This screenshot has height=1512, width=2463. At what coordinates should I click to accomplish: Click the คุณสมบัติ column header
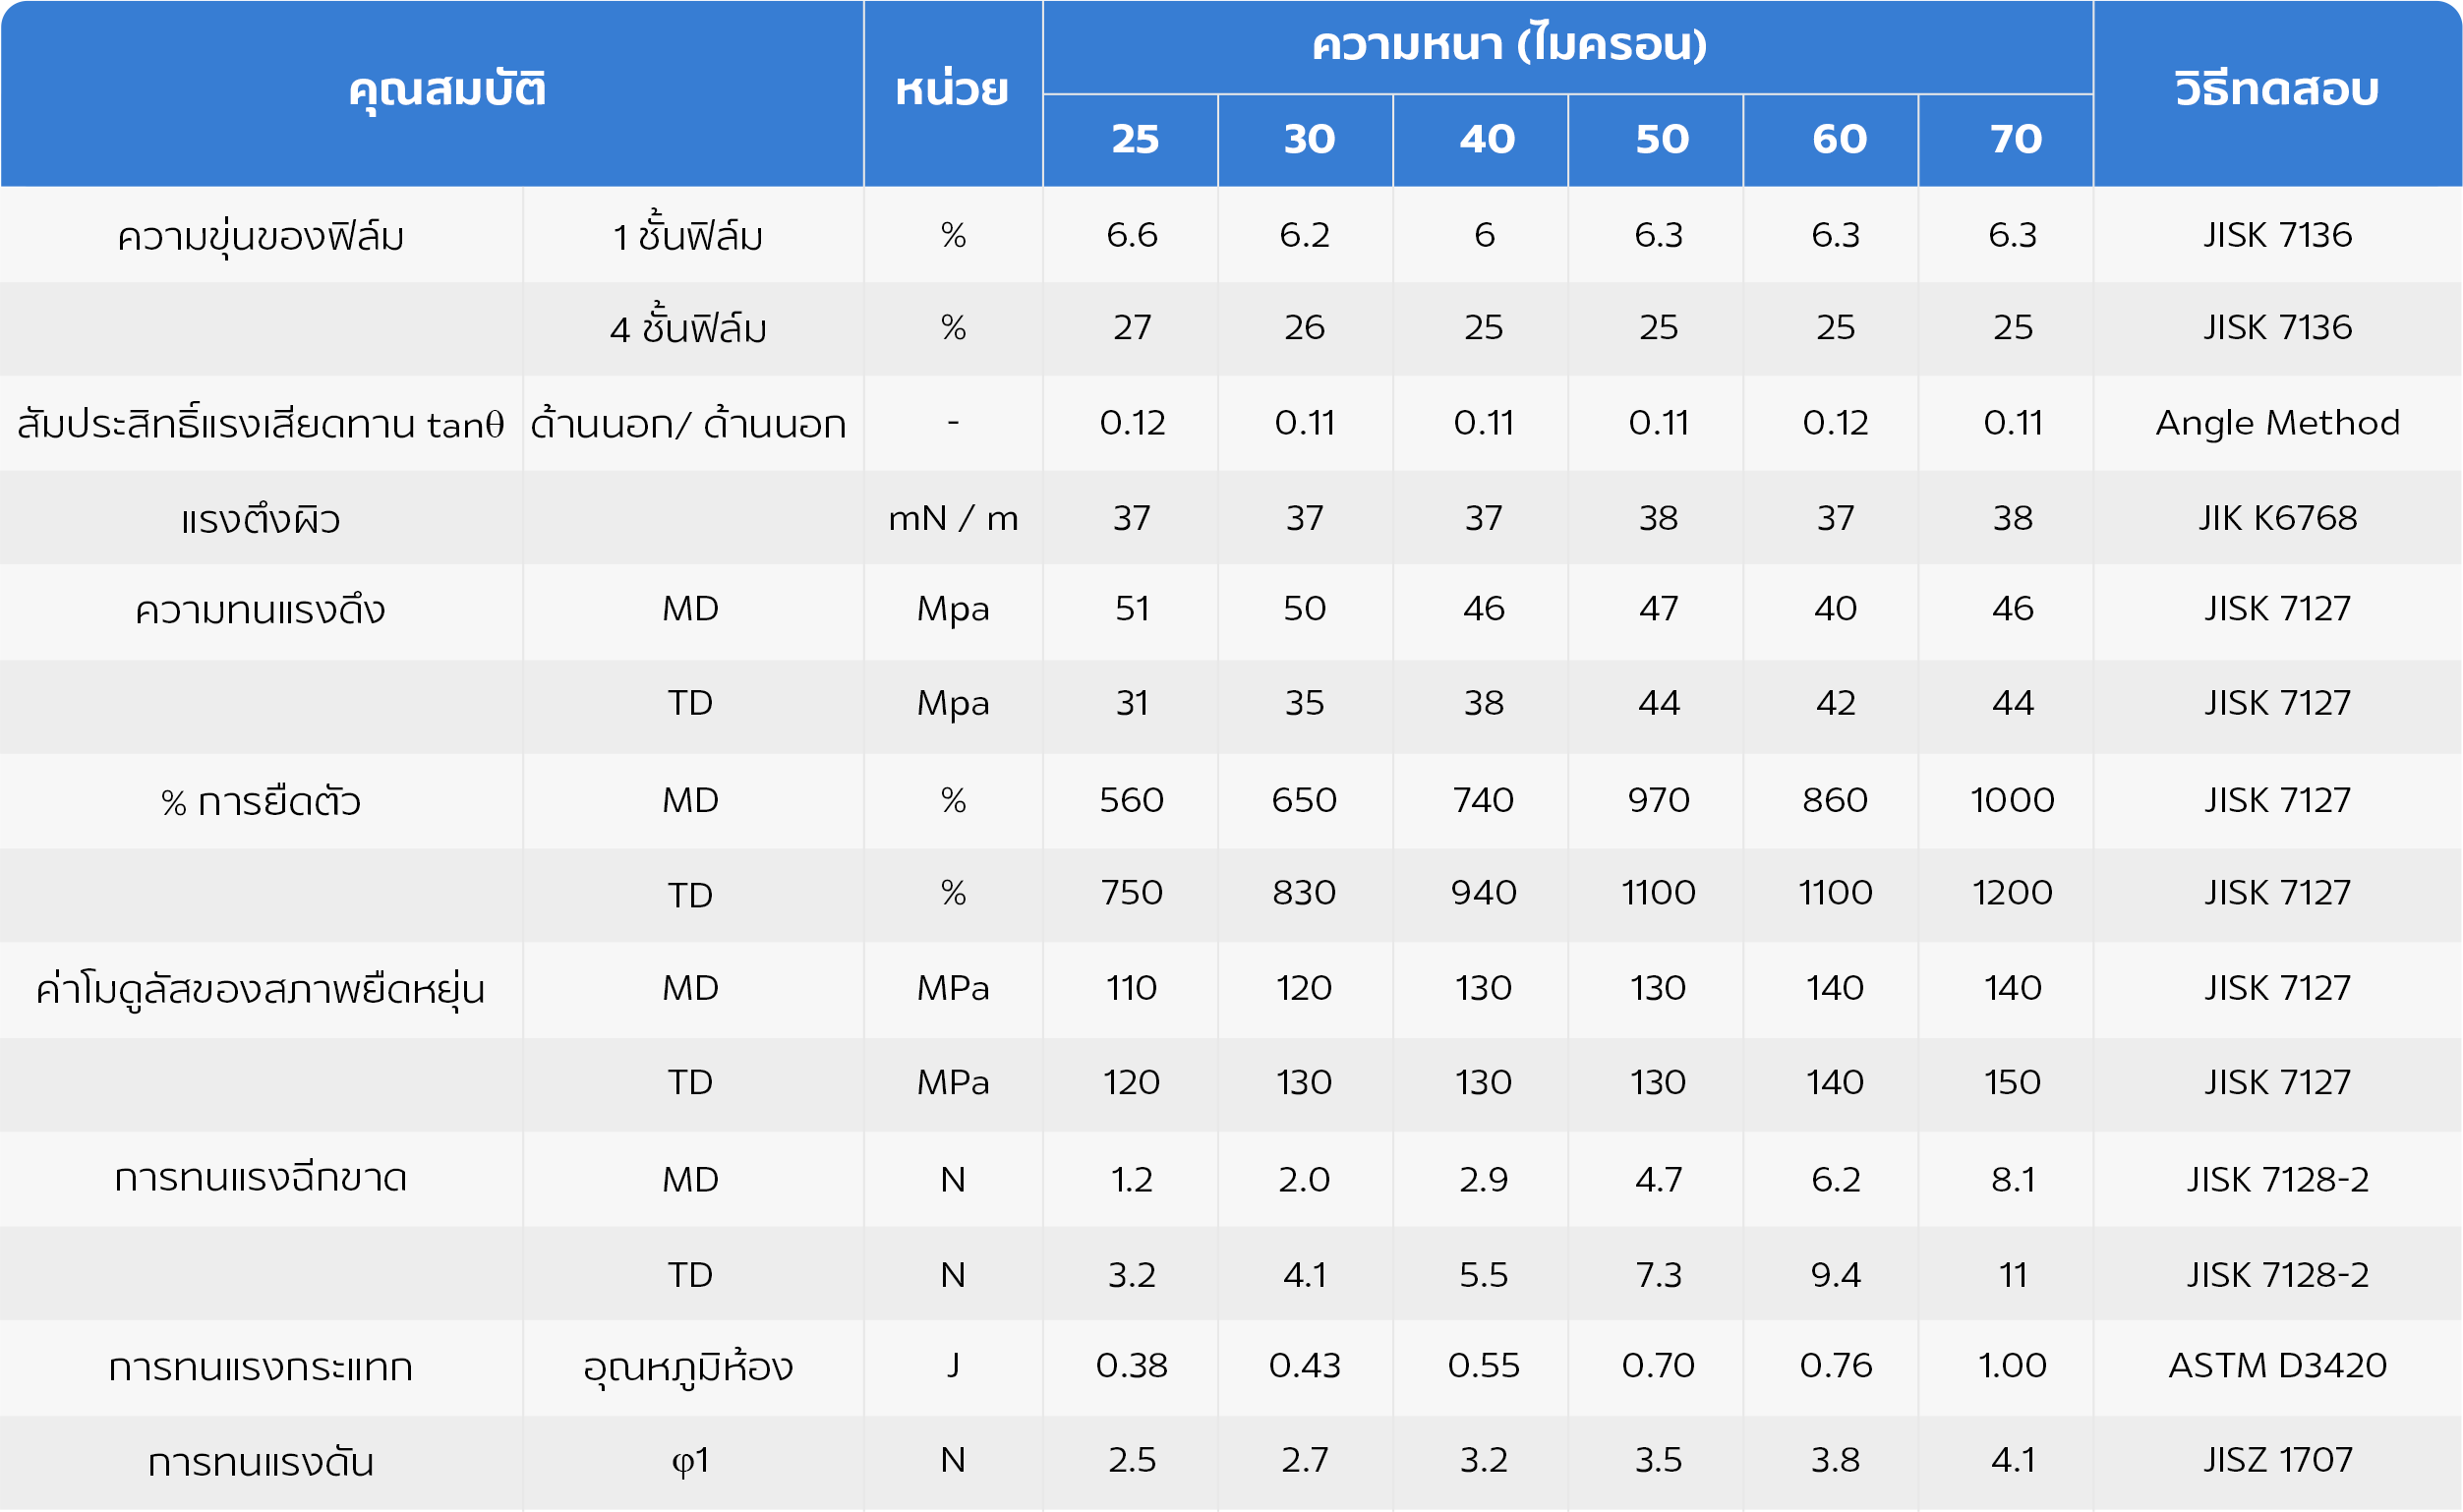pos(446,90)
